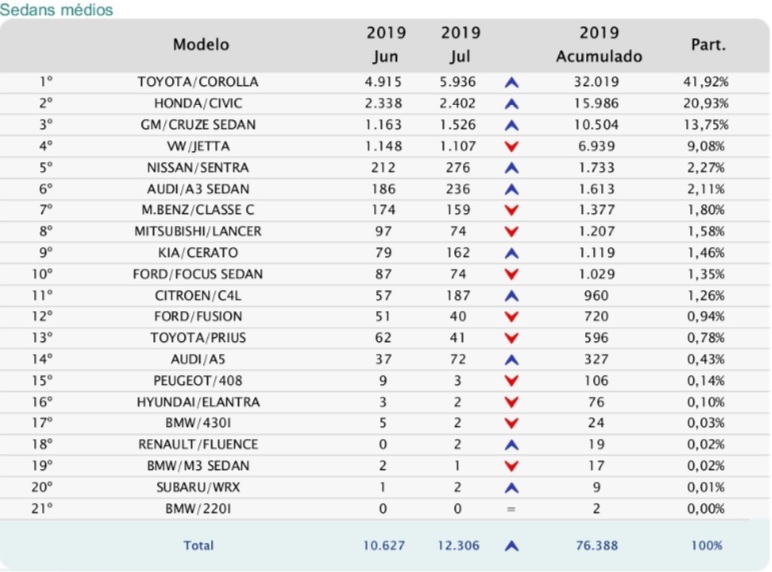Click the blue up arrow in Honda/Civic row
This screenshot has width=772, height=572.
[x=512, y=104]
